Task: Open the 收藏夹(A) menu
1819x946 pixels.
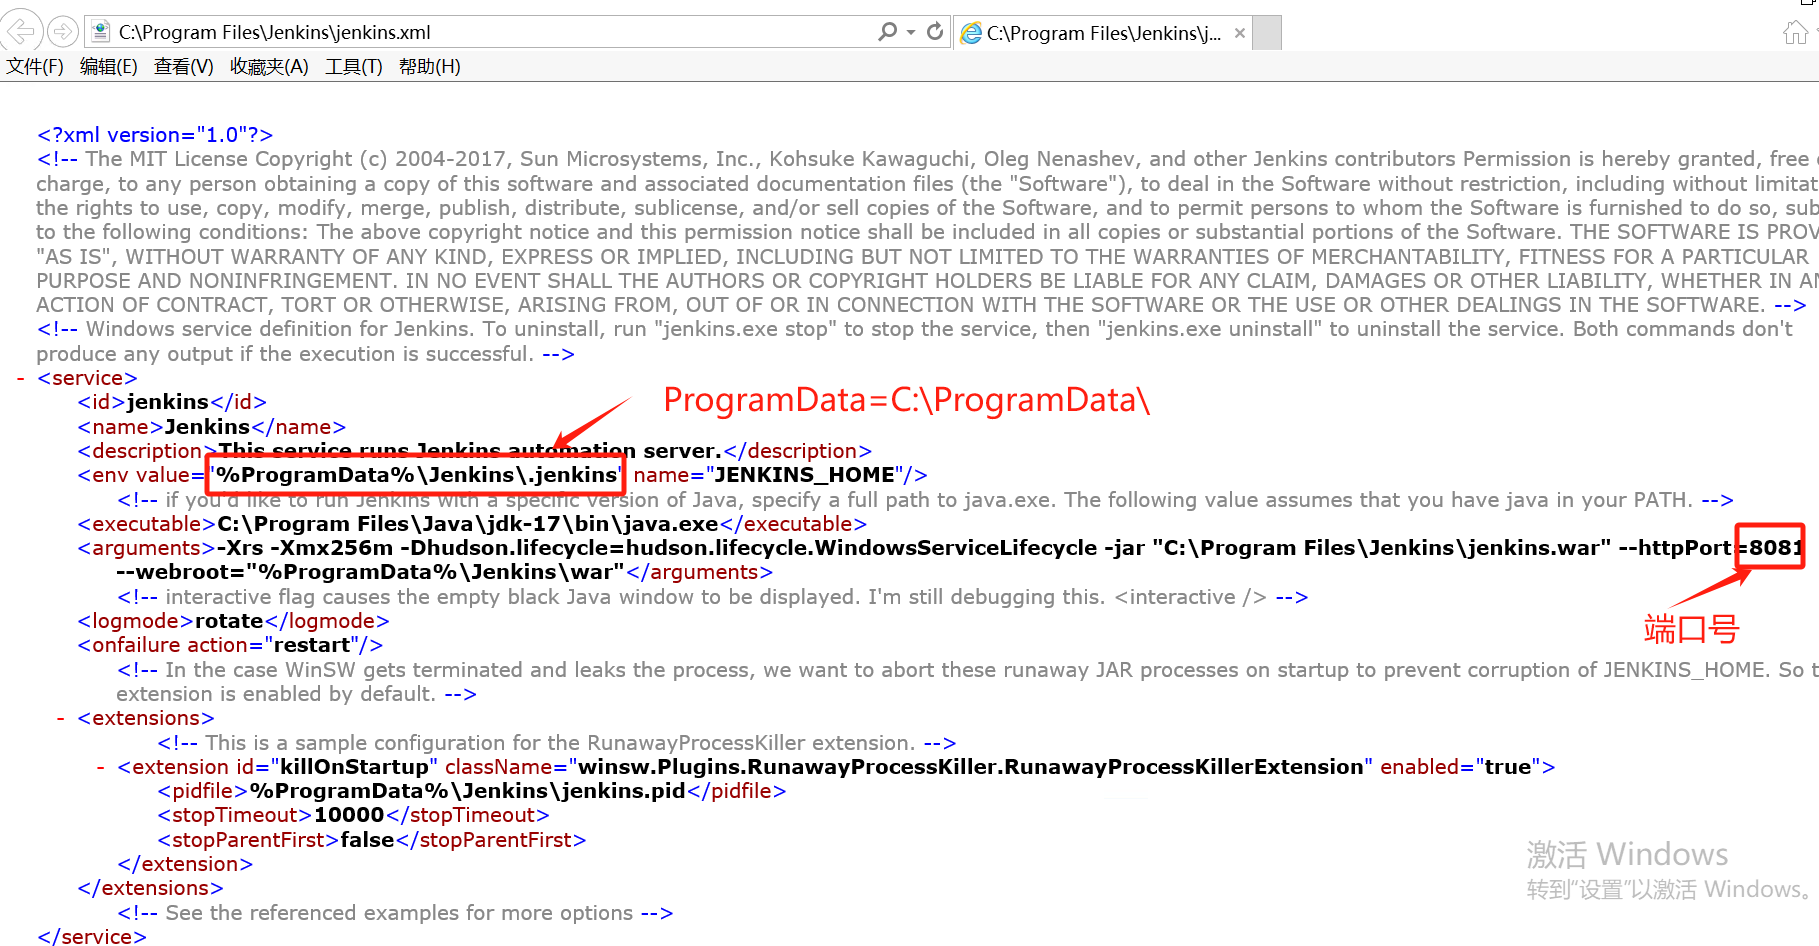Action: (269, 67)
